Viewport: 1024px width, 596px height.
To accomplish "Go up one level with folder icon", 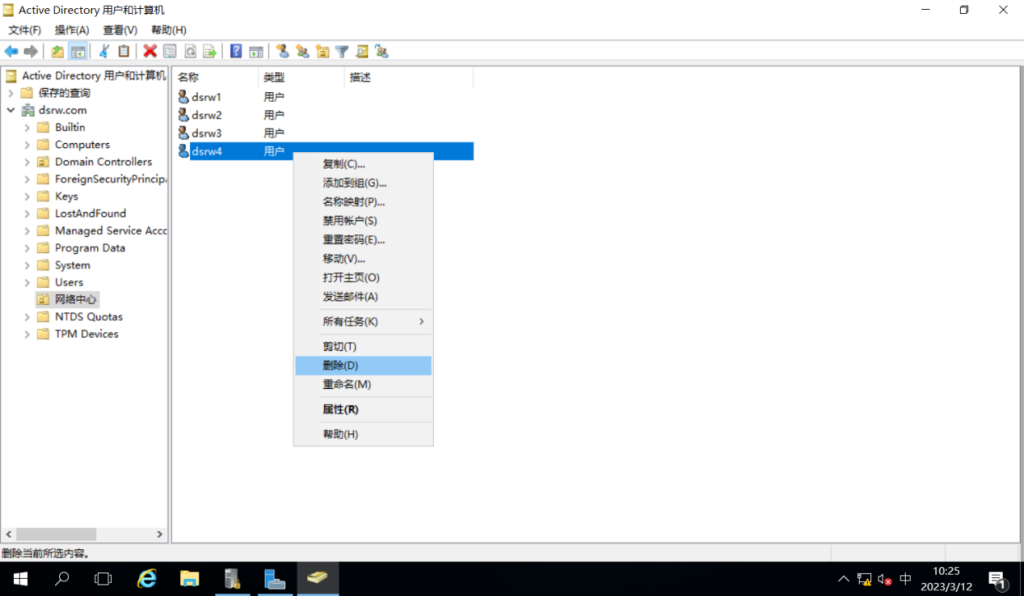I will coord(57,51).
